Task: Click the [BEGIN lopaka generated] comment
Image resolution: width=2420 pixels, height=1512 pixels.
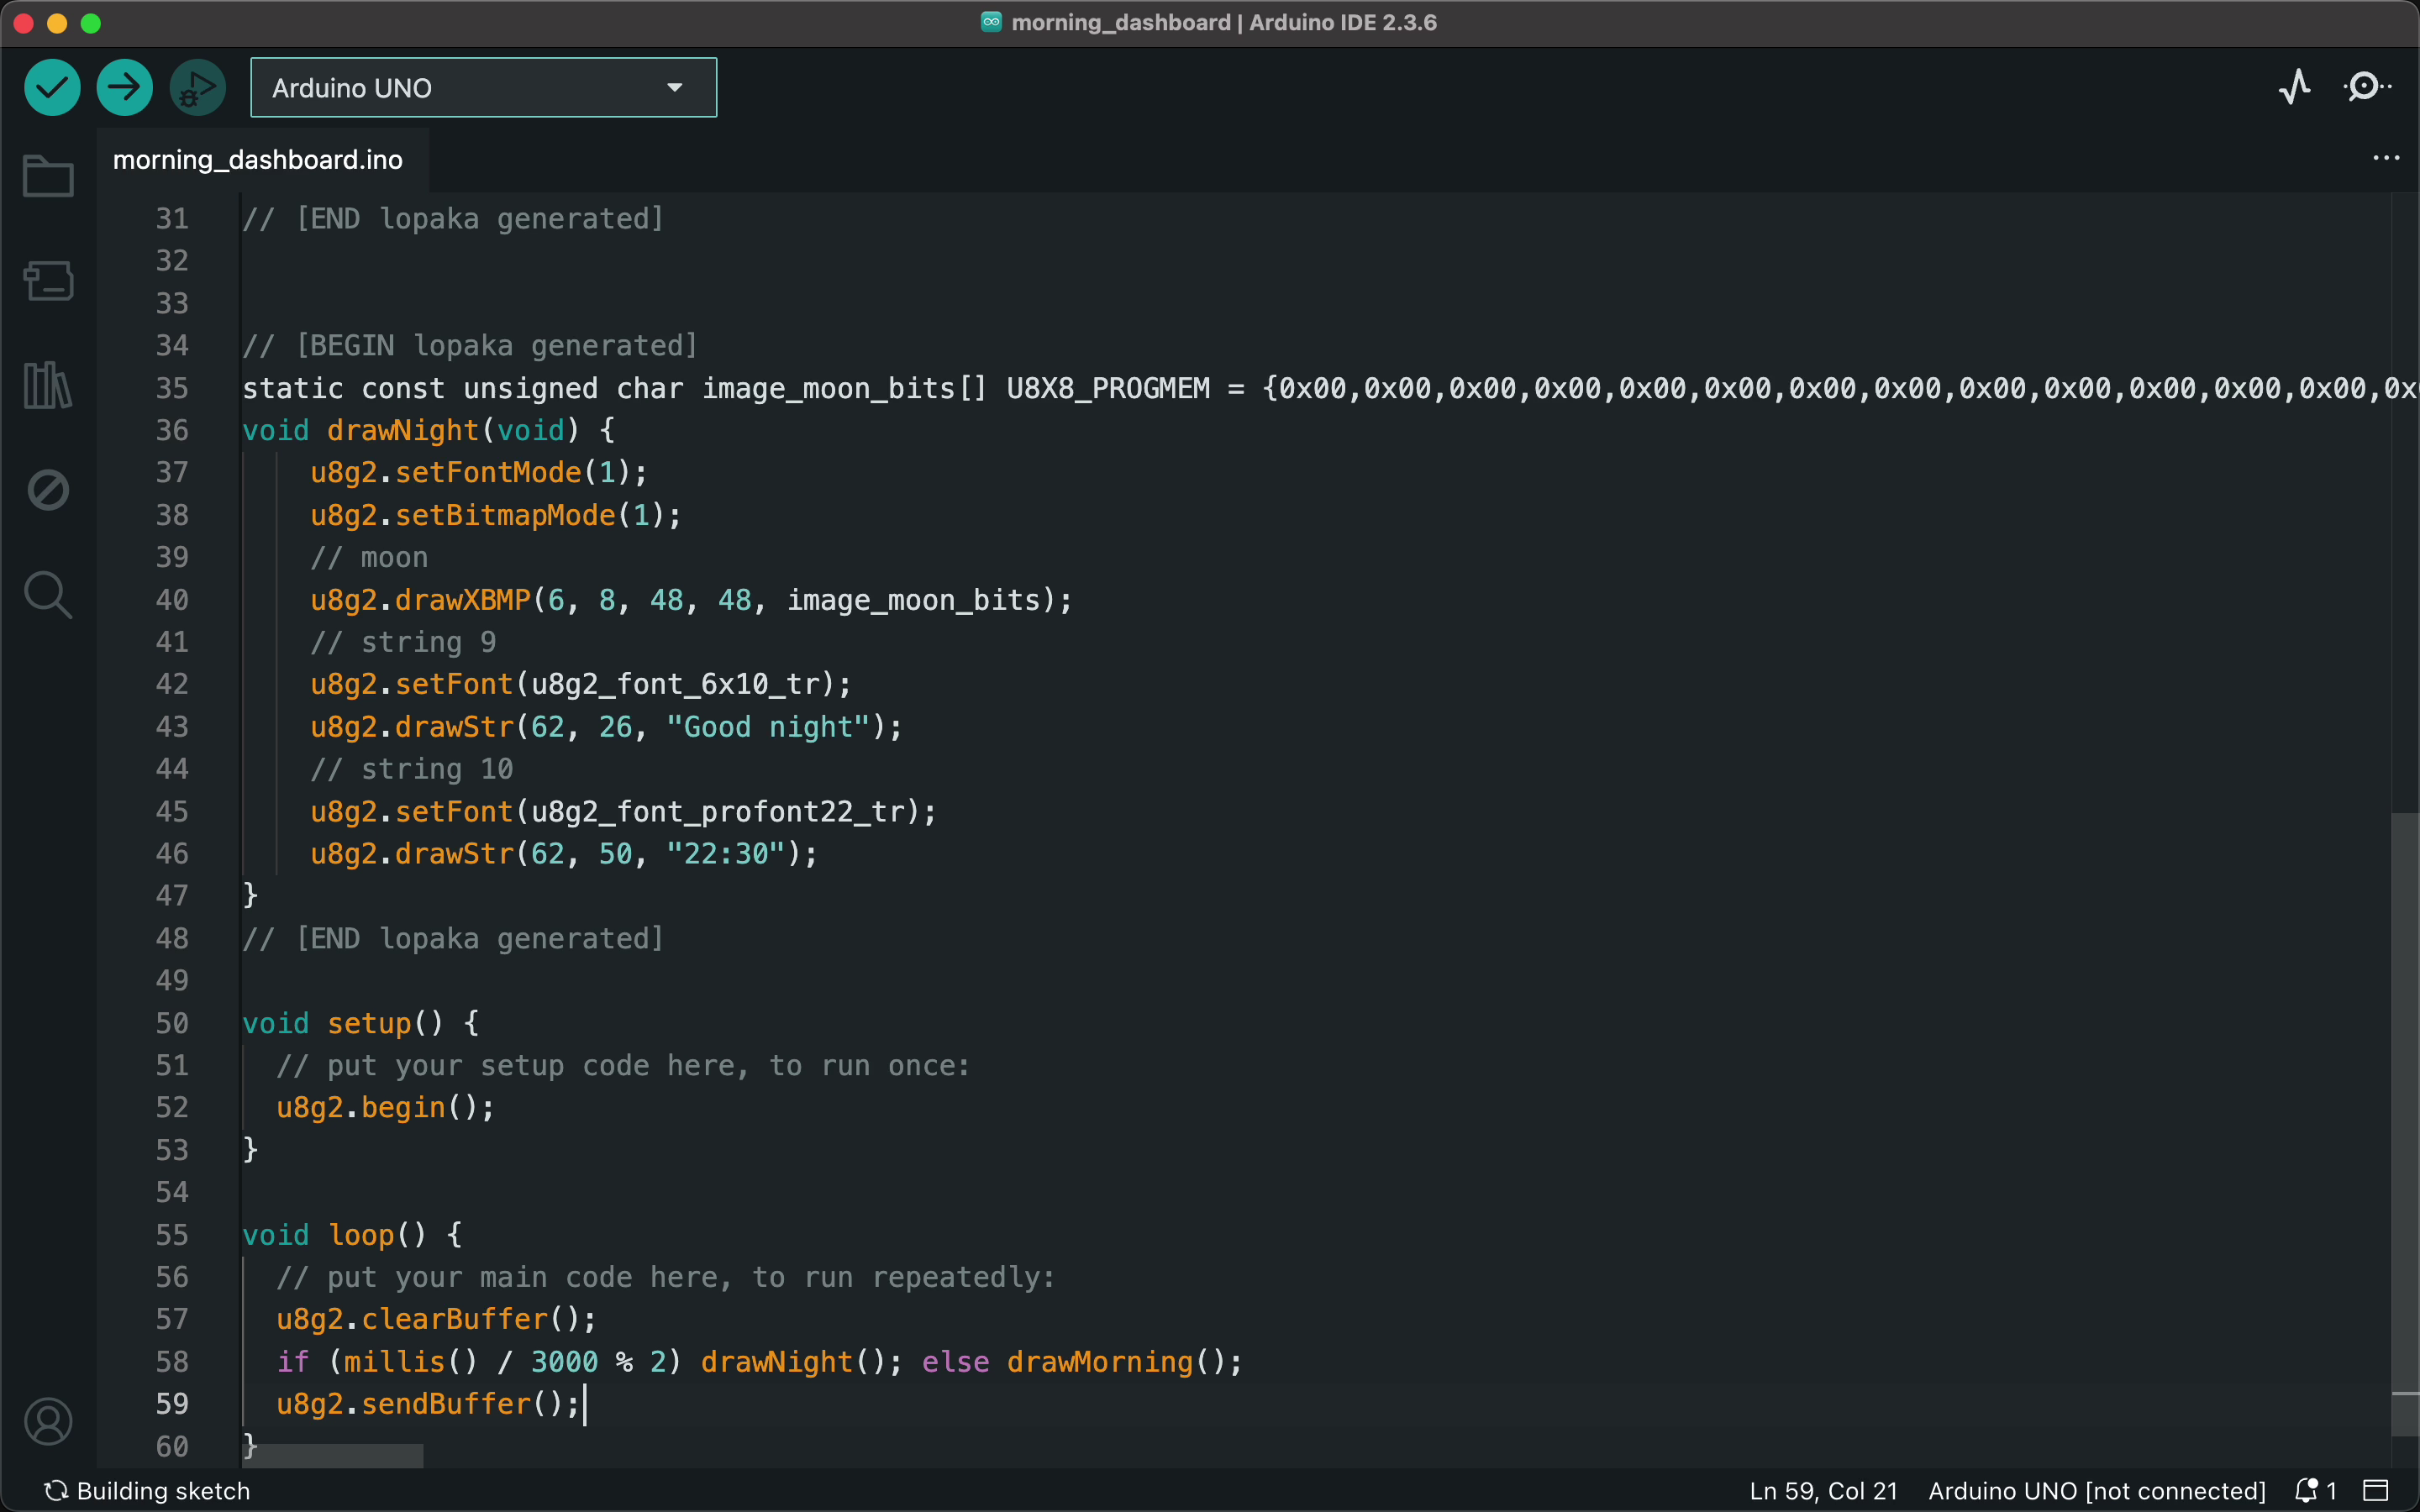Action: 469,346
